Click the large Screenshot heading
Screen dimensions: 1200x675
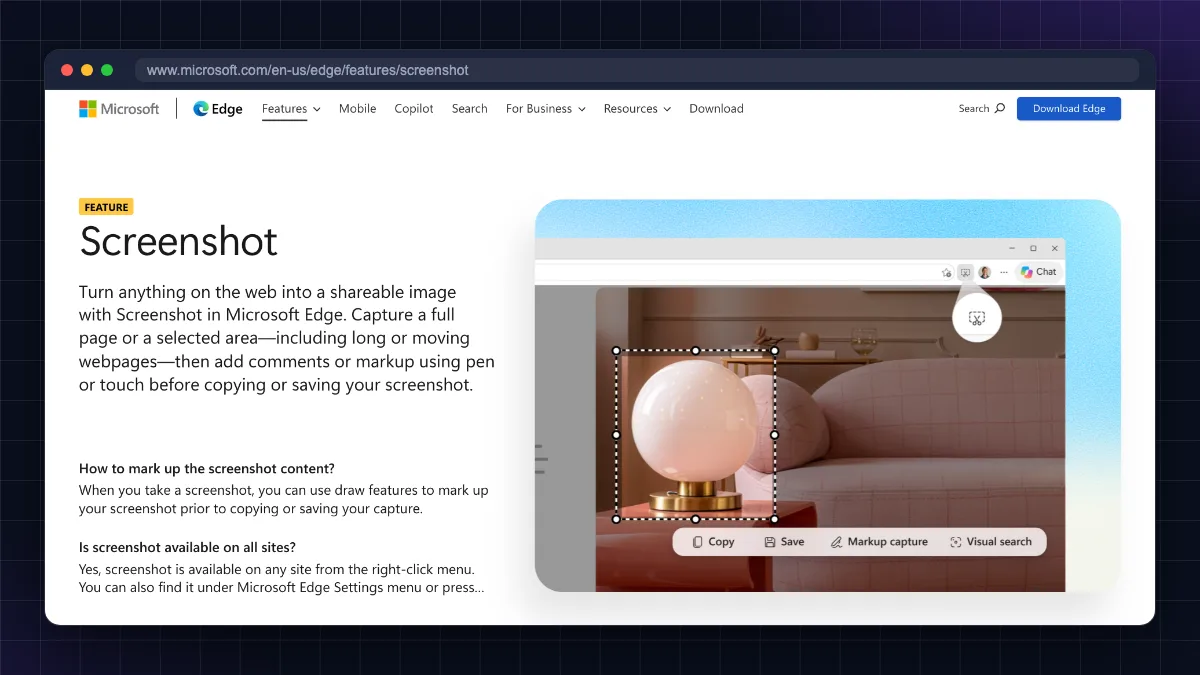point(179,242)
